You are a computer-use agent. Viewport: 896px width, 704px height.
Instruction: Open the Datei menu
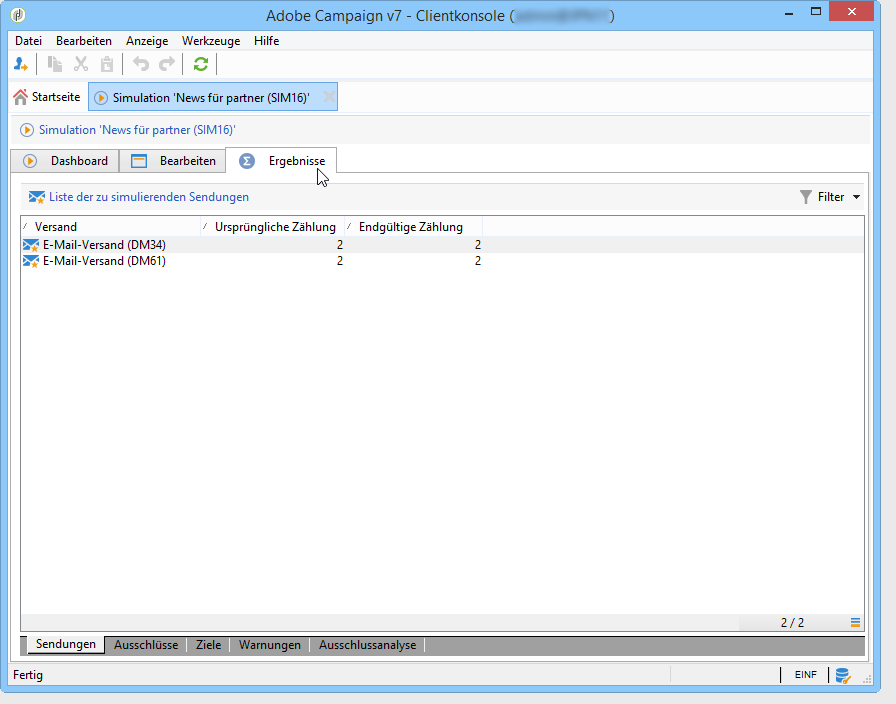(x=29, y=41)
